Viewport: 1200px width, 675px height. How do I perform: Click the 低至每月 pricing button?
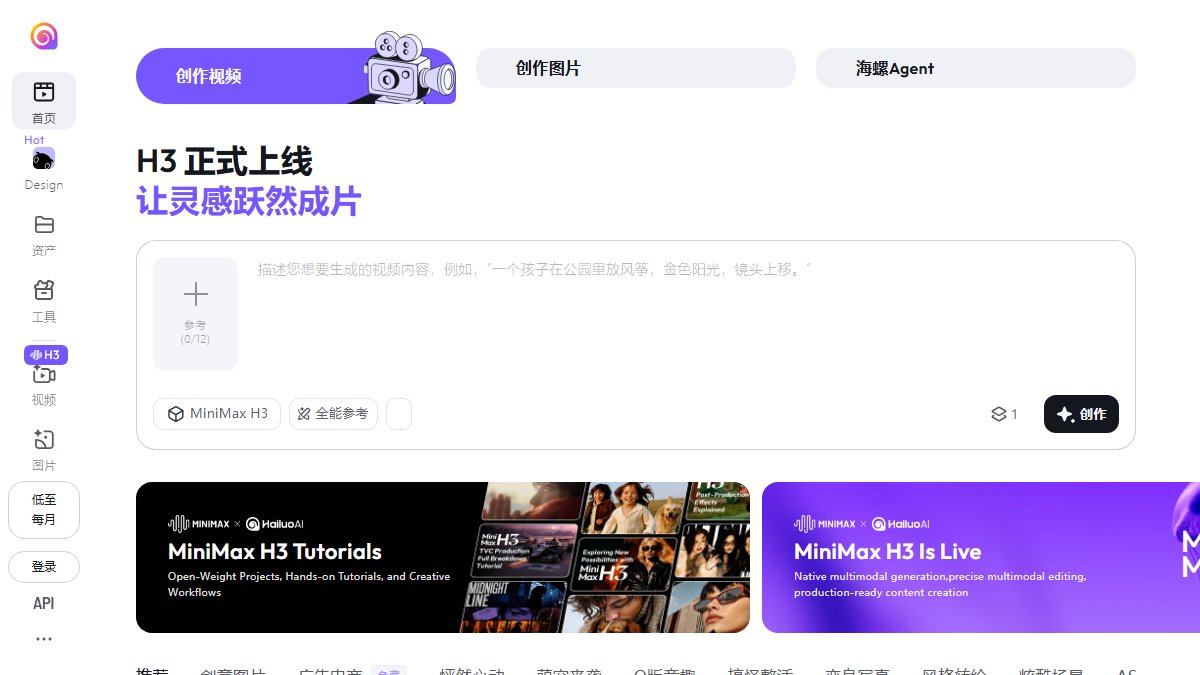click(x=44, y=510)
